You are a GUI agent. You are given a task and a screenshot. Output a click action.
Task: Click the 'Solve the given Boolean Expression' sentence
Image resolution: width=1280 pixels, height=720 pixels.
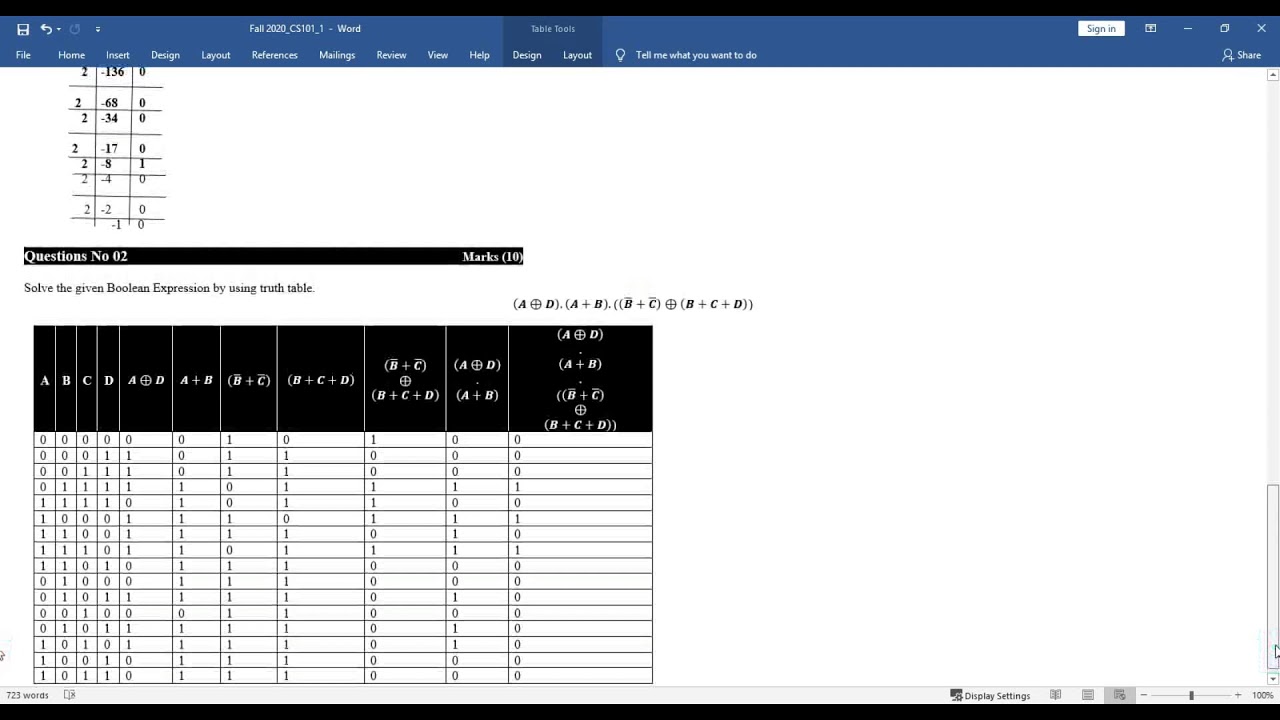169,288
